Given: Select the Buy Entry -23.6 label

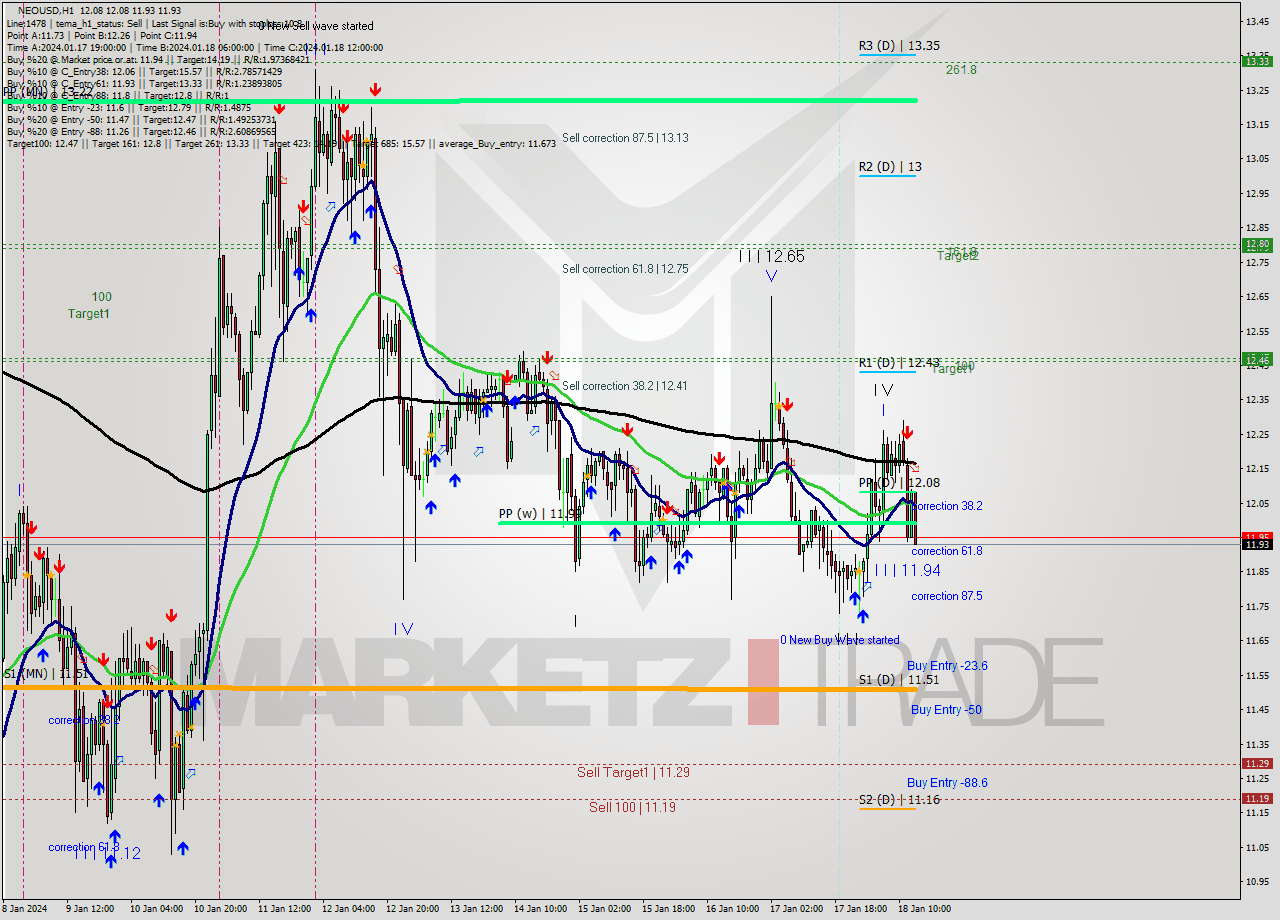Looking at the screenshot, I should point(947,666).
